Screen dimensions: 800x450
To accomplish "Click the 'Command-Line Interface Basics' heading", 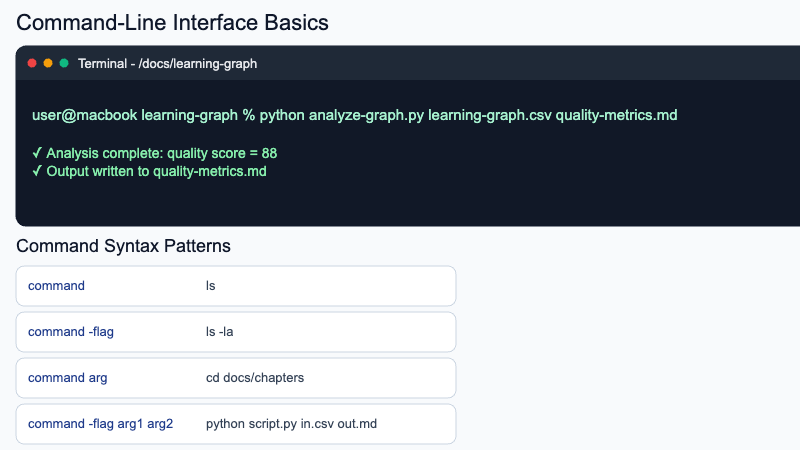I will 172,22.
